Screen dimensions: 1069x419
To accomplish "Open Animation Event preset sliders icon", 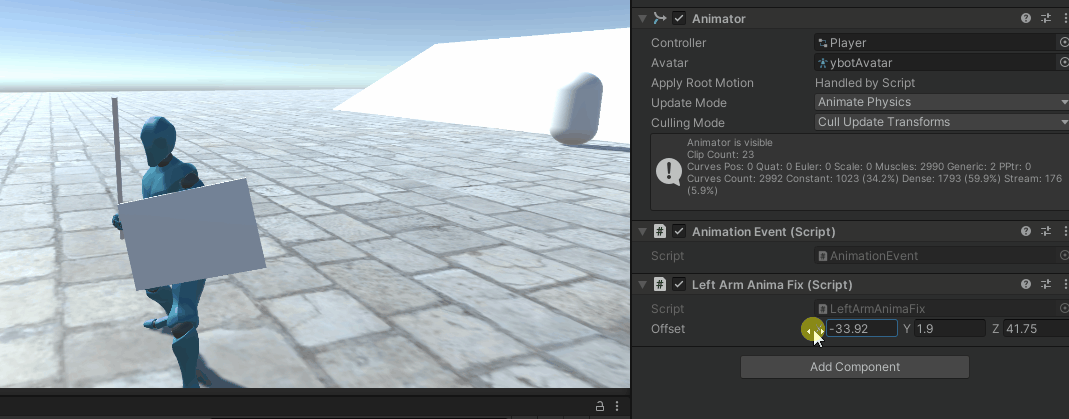I will pyautogui.click(x=1046, y=232).
